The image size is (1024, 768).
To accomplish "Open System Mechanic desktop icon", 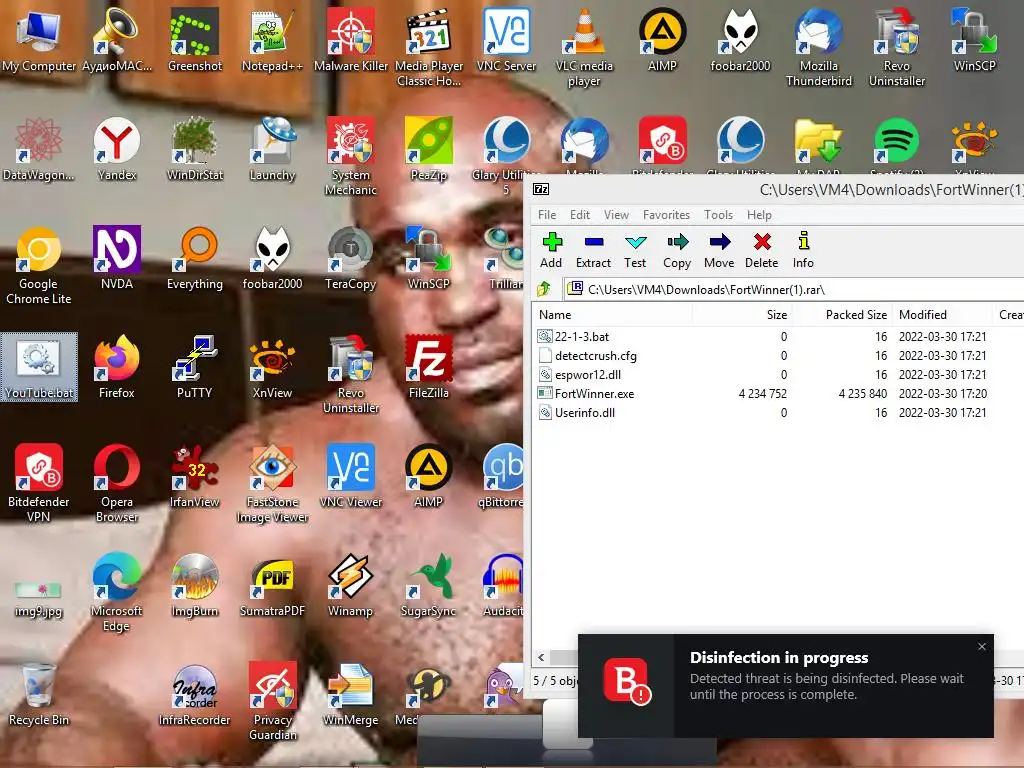I will click(351, 157).
